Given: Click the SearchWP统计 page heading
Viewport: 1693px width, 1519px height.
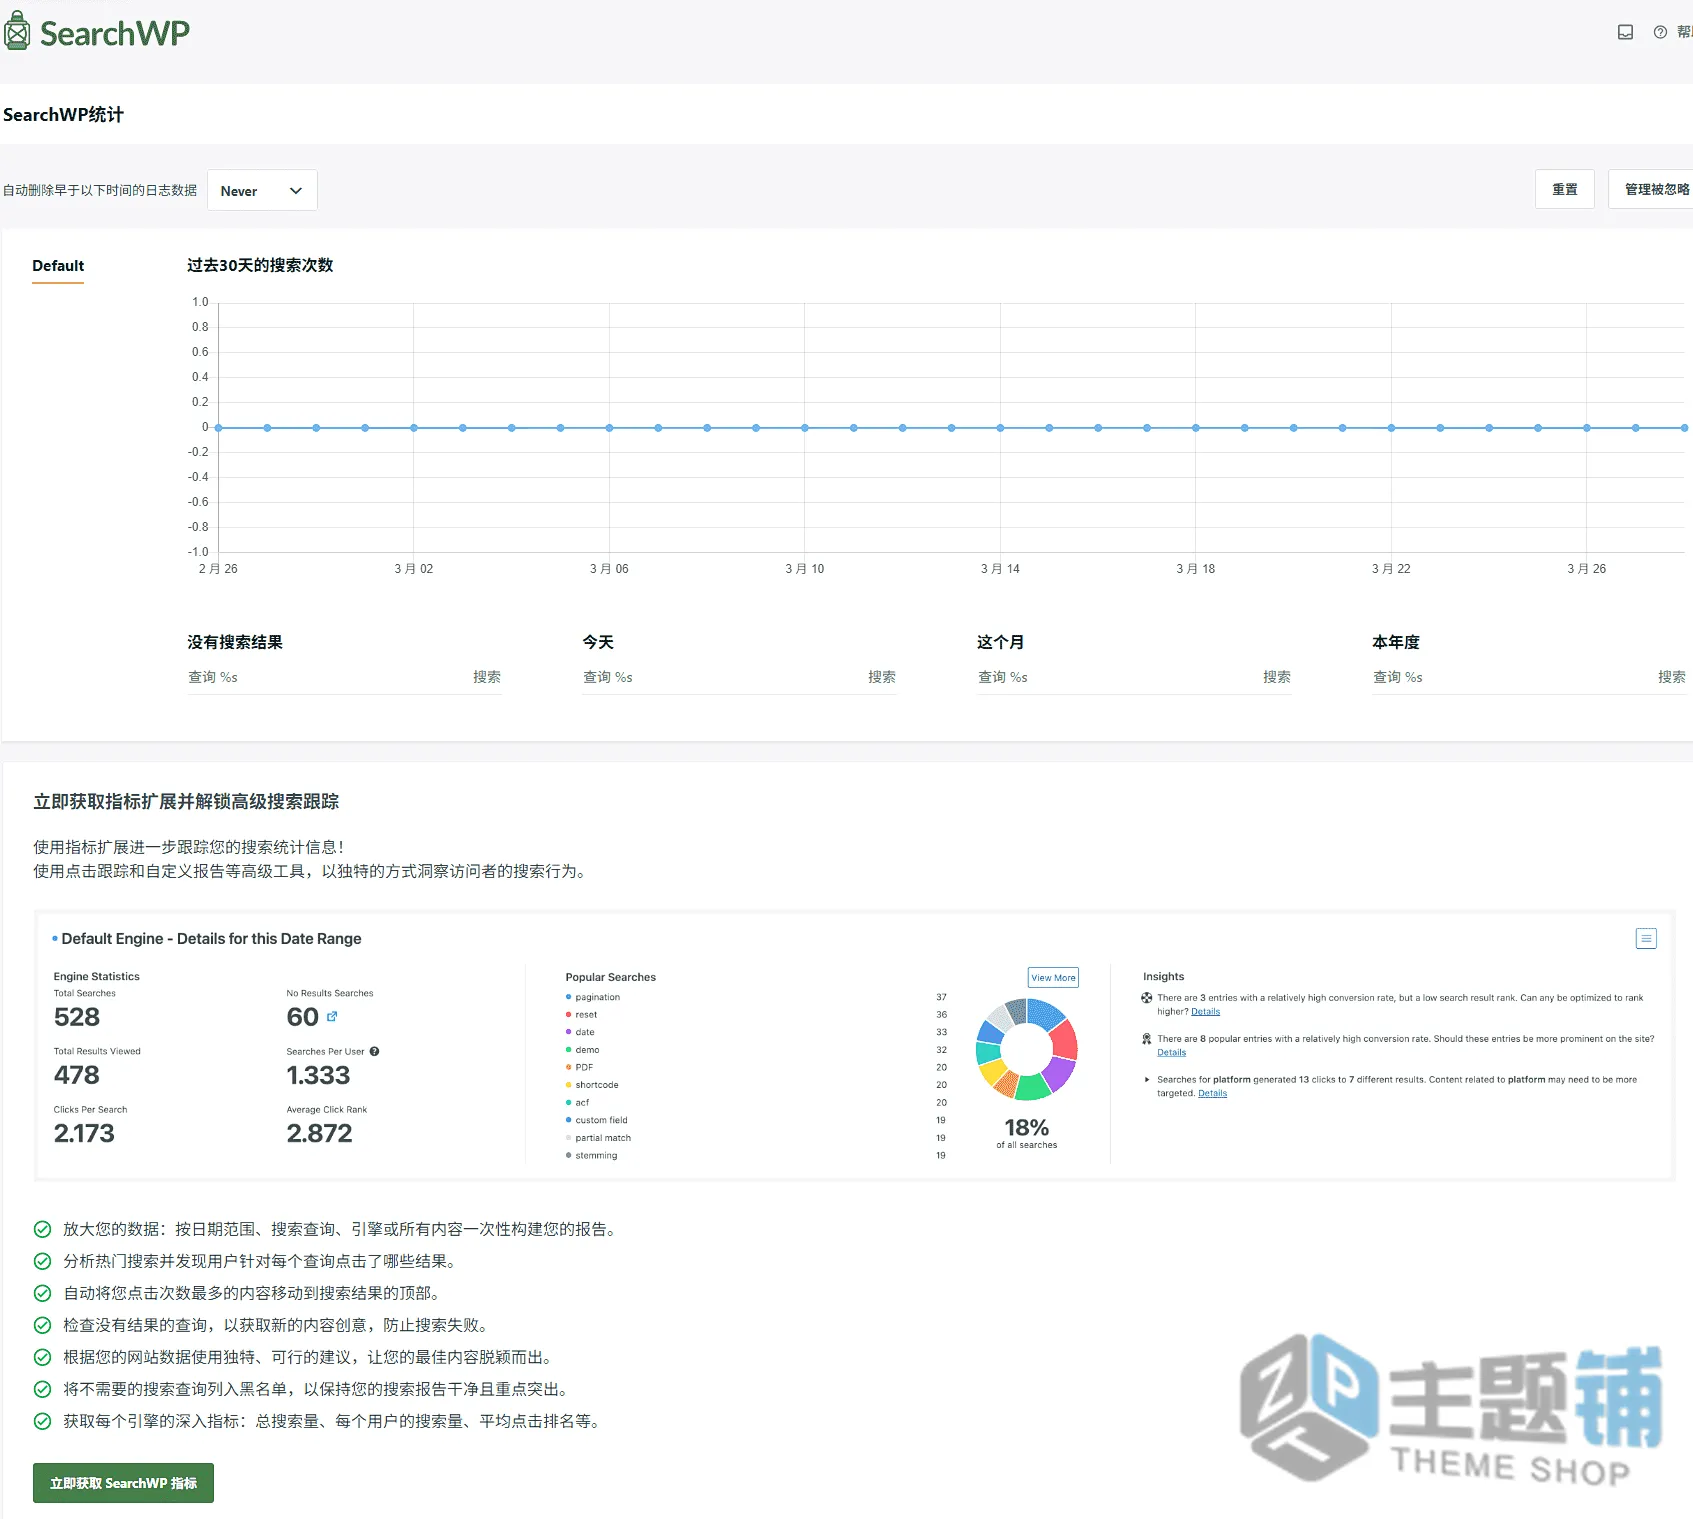Looking at the screenshot, I should [x=63, y=114].
